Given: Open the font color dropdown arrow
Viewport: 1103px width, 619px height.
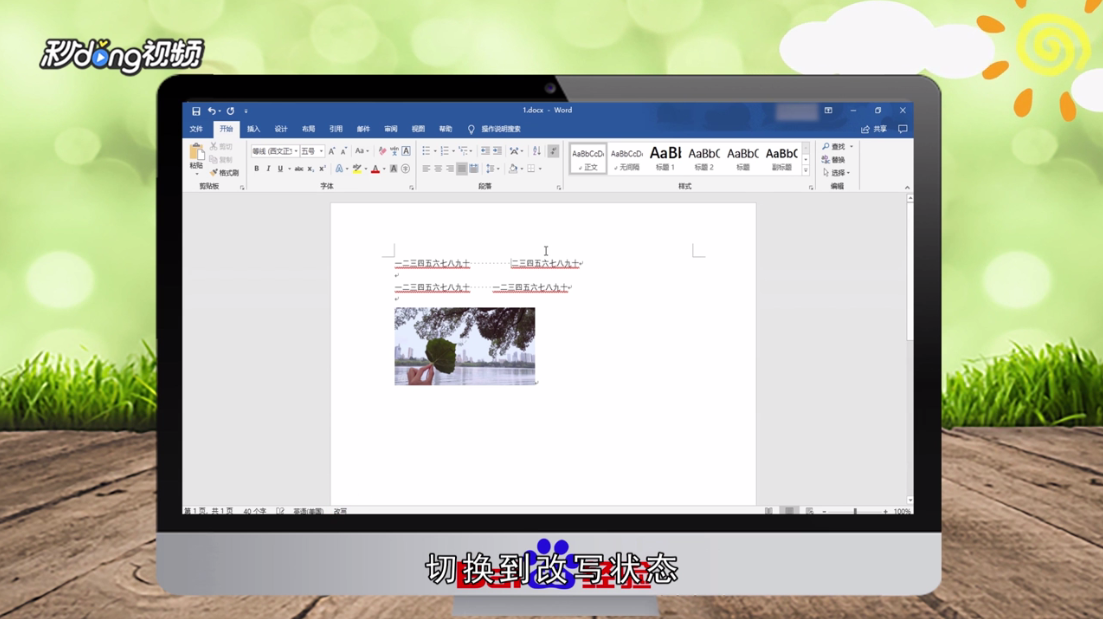Looking at the screenshot, I should pyautogui.click(x=383, y=169).
